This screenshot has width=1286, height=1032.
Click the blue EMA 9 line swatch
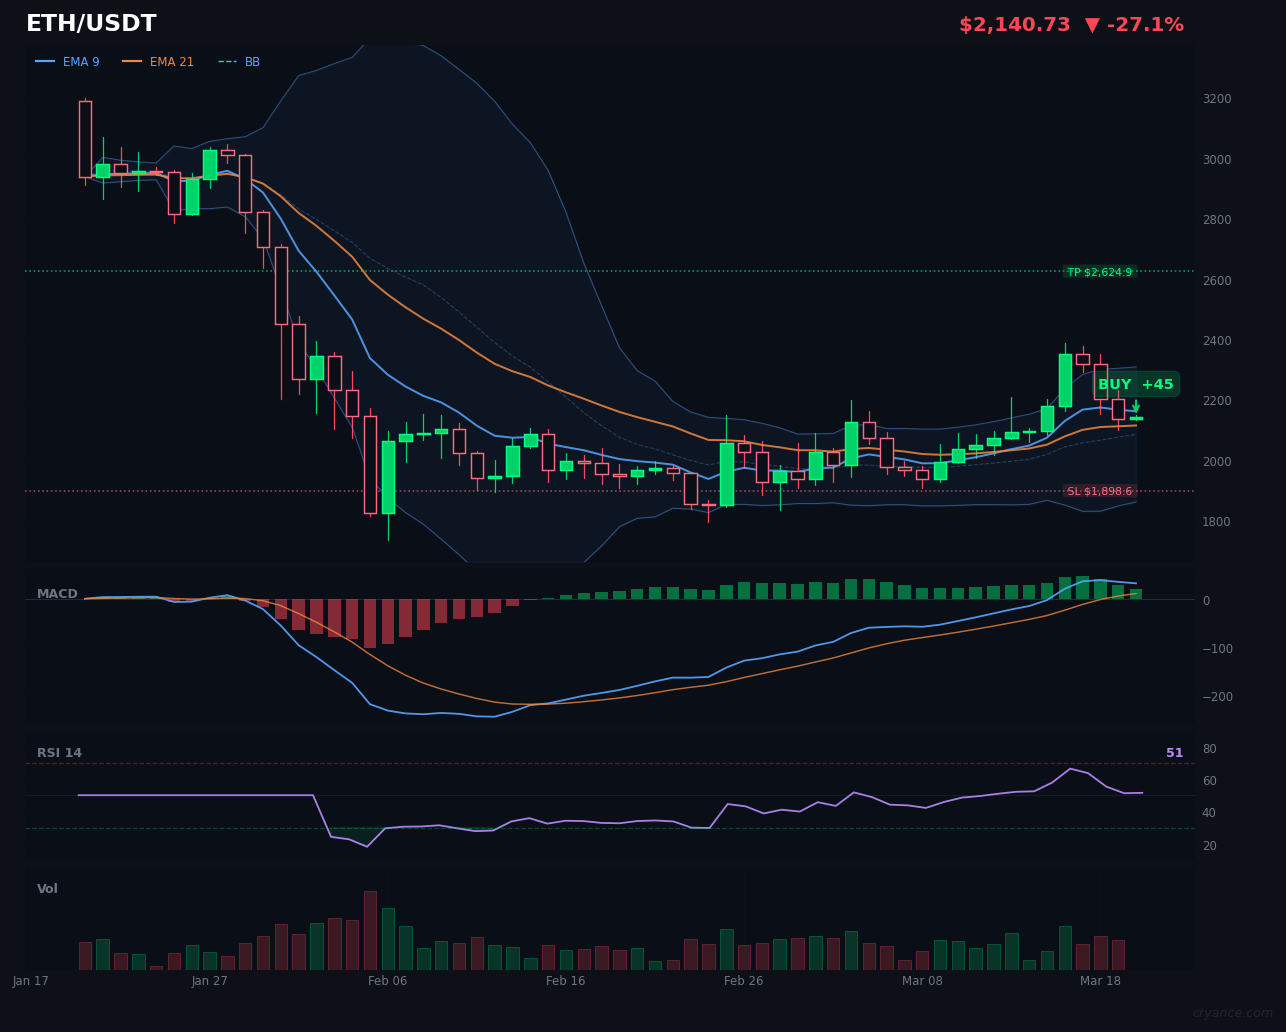[45, 61]
